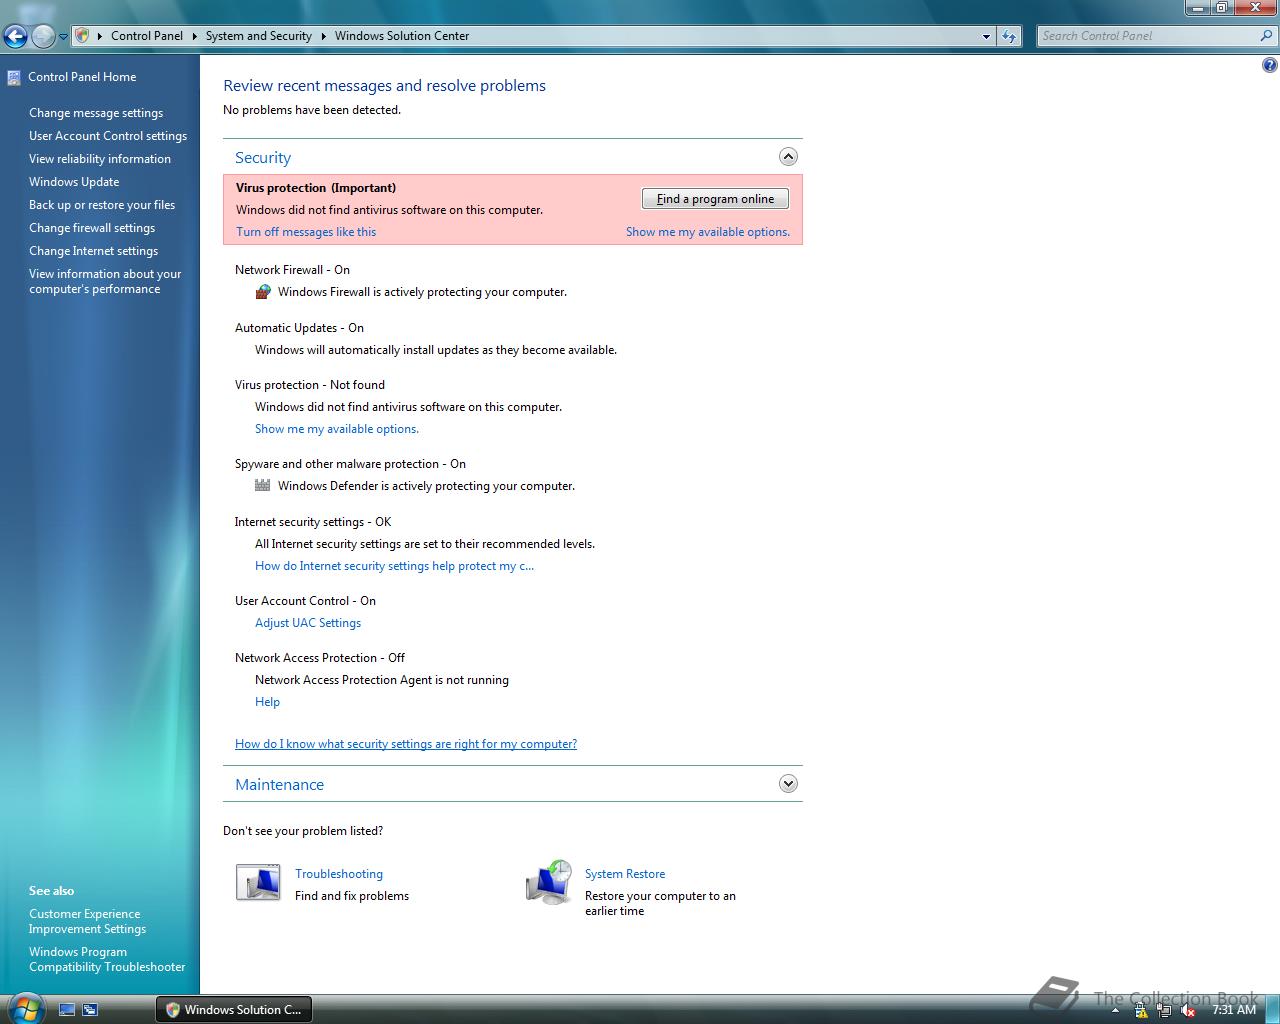Open How do I know what security settings link
This screenshot has width=1280, height=1024.
[406, 744]
